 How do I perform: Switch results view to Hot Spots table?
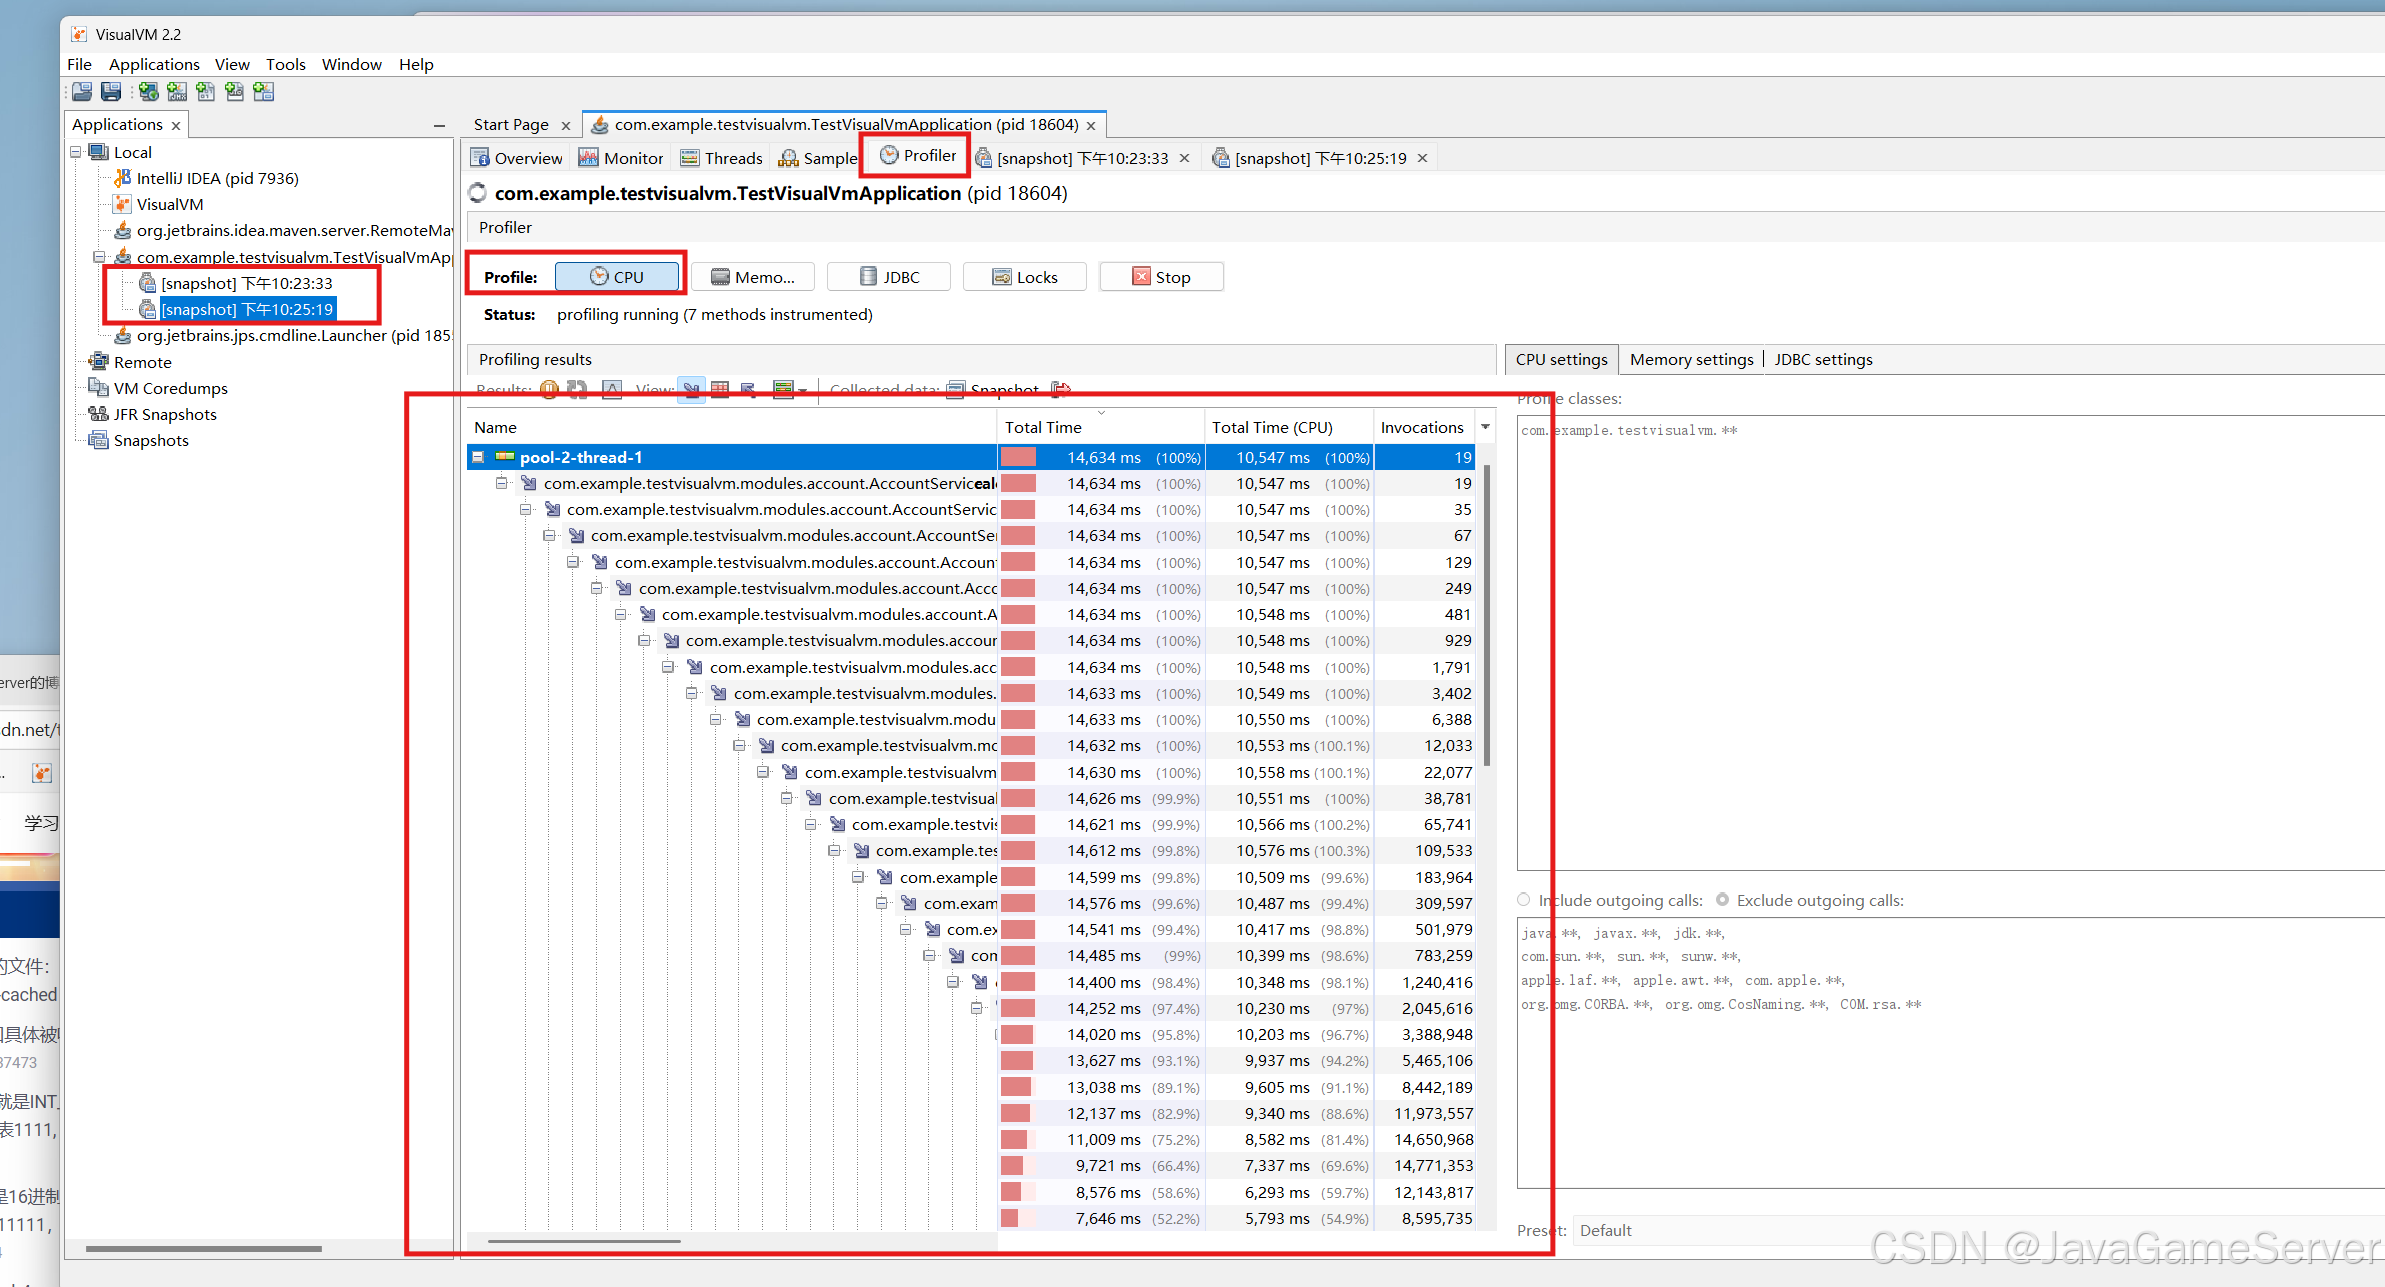720,389
